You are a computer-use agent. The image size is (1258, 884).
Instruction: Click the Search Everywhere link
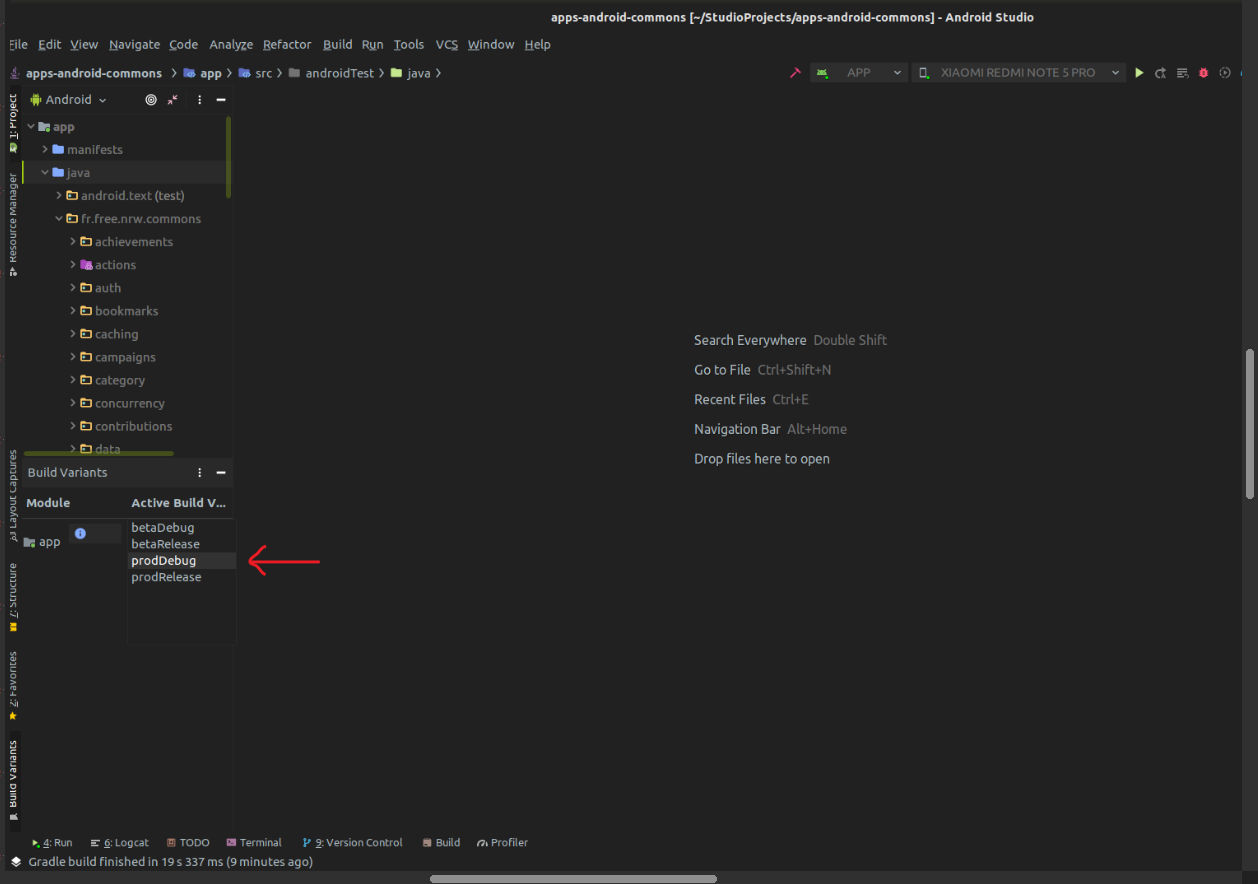(750, 340)
